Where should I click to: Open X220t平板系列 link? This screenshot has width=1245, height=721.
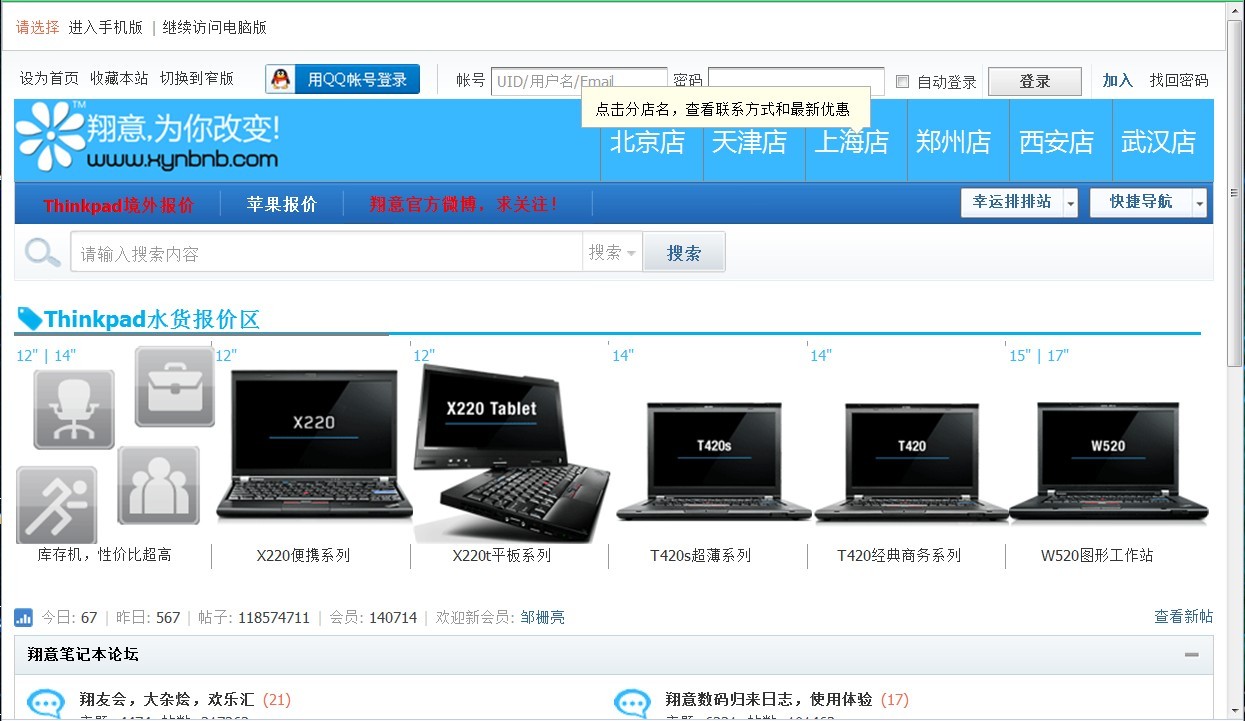pyautogui.click(x=502, y=555)
